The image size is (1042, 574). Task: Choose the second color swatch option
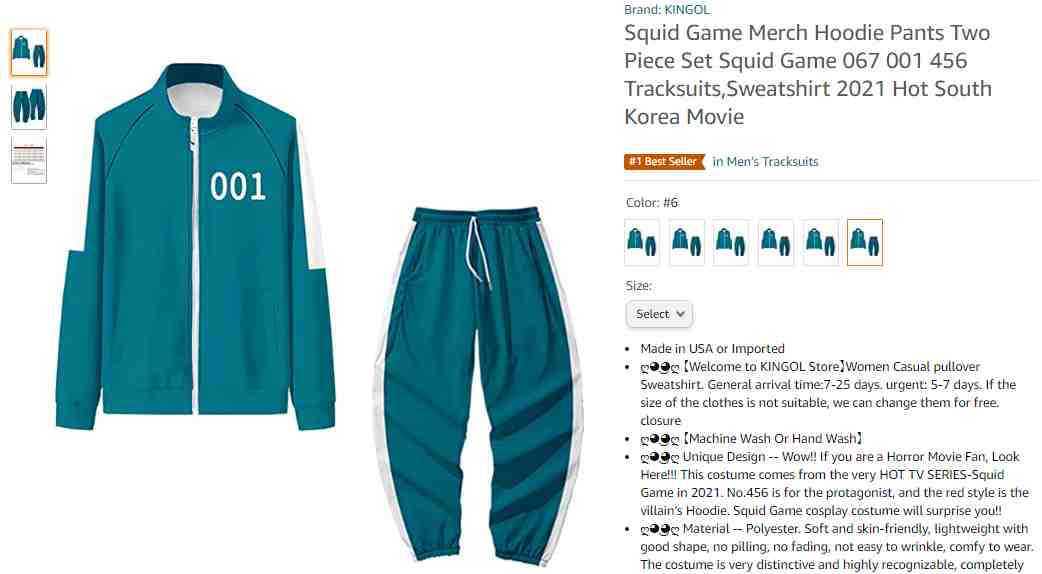click(x=687, y=242)
